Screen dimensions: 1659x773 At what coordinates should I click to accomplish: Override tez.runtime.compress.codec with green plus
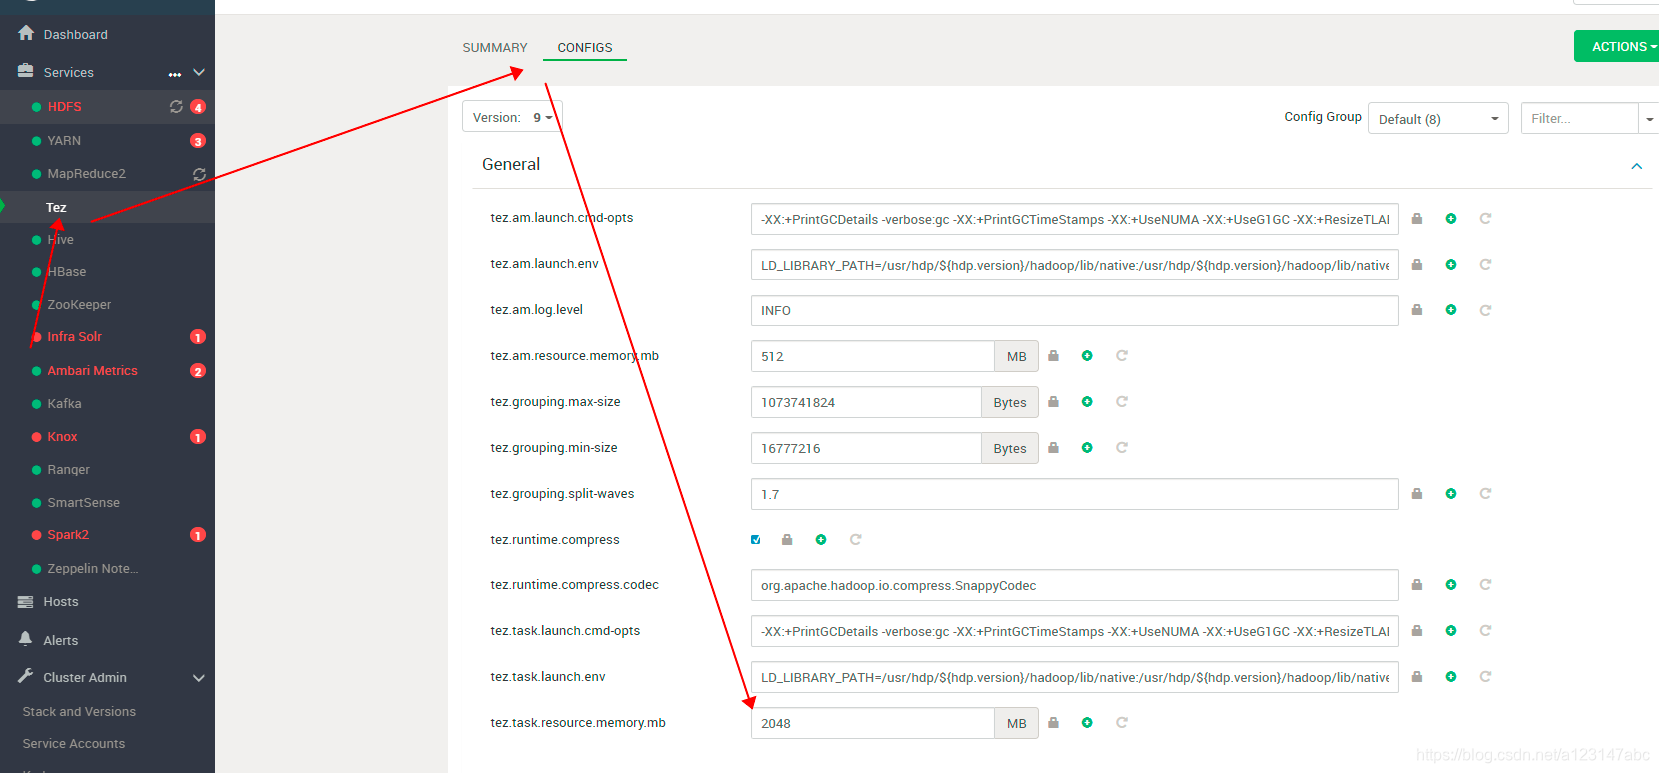(1451, 584)
